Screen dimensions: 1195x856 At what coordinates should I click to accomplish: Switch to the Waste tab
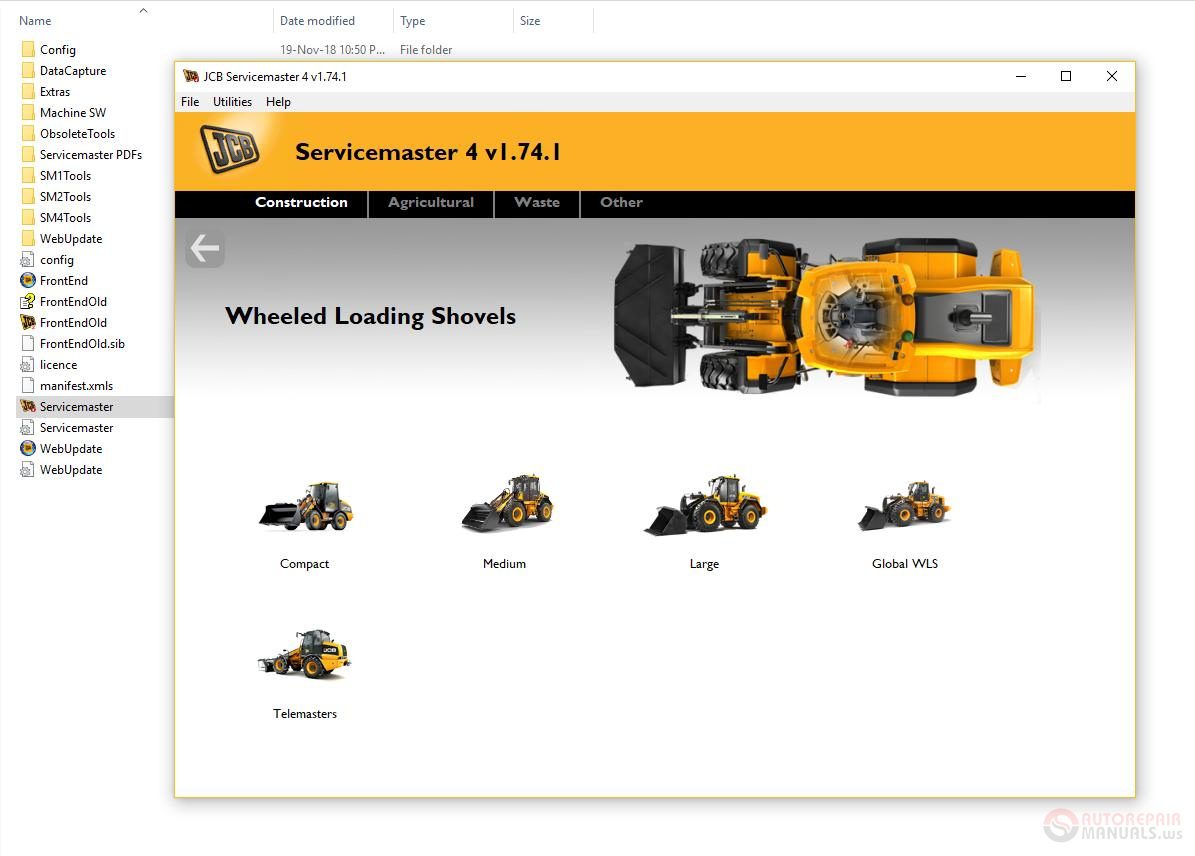537,203
